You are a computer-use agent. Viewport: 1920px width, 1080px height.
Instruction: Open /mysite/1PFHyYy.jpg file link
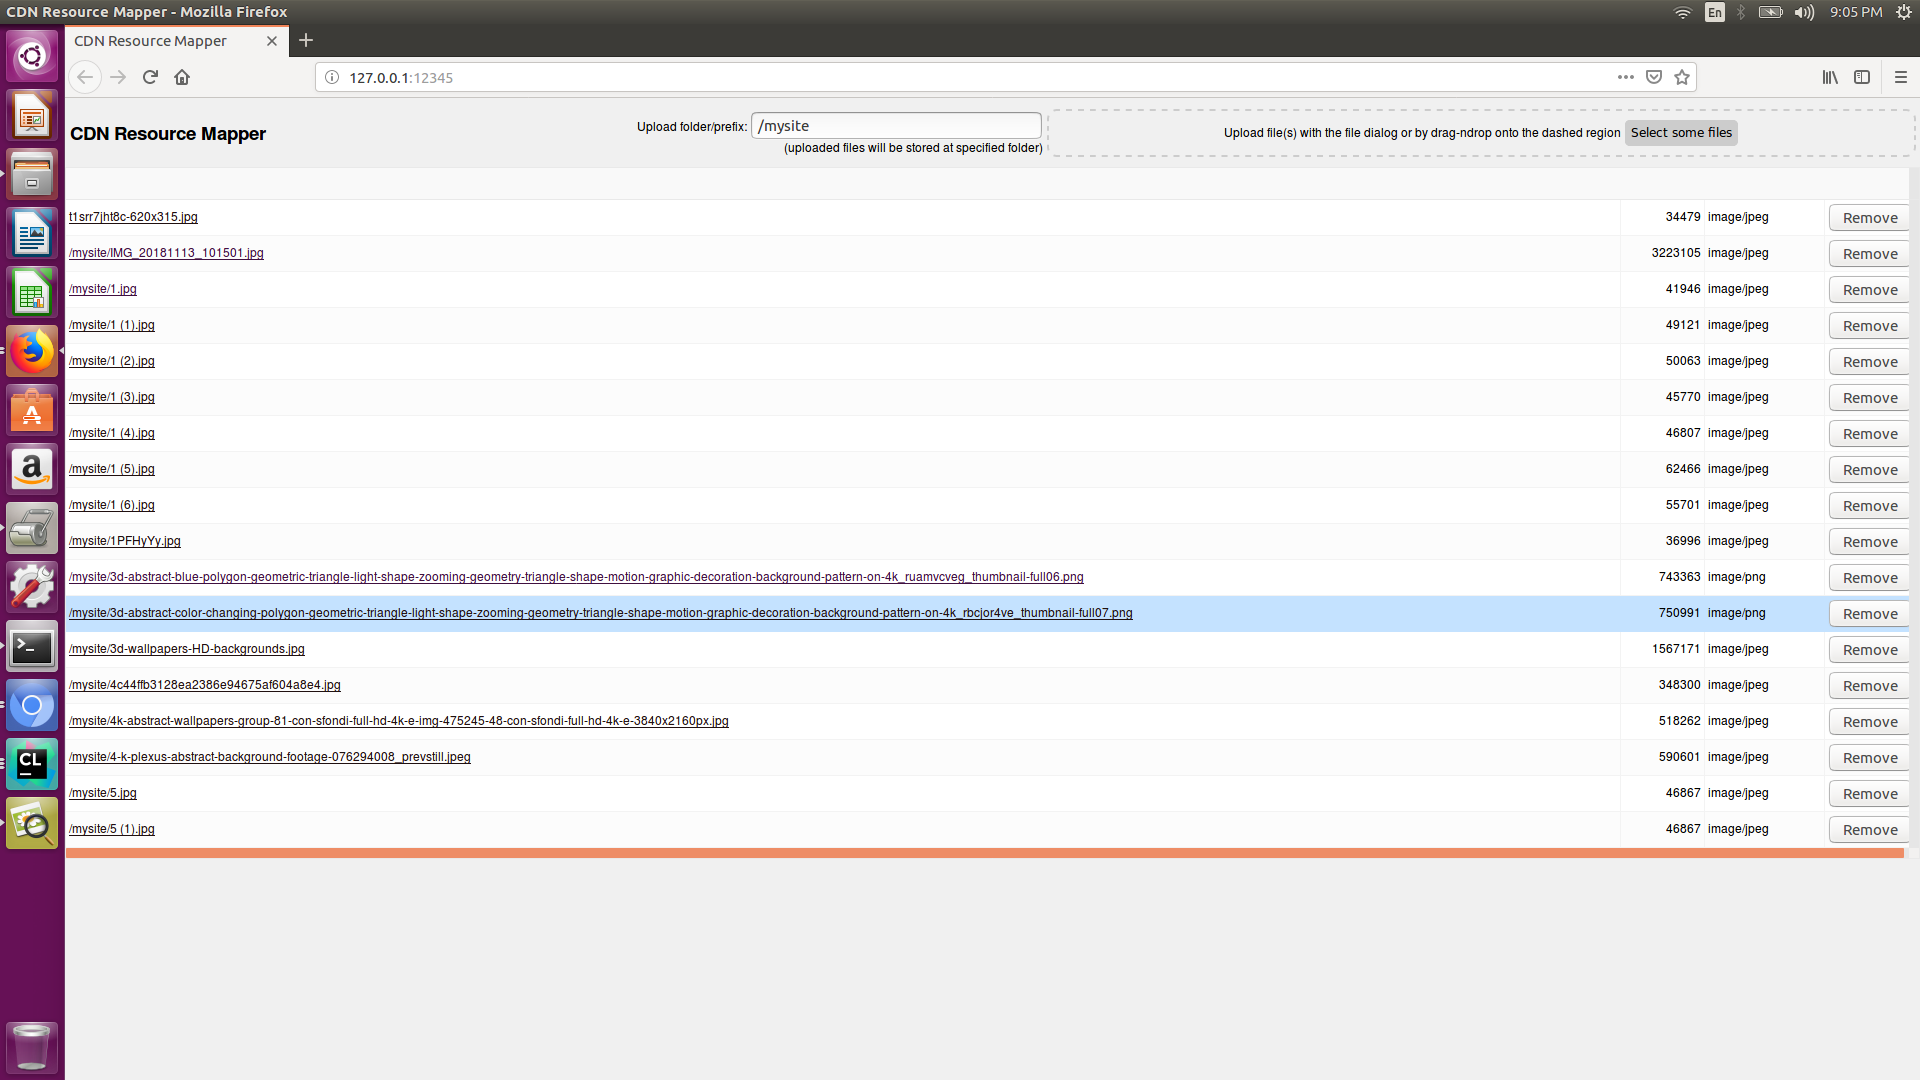click(125, 541)
